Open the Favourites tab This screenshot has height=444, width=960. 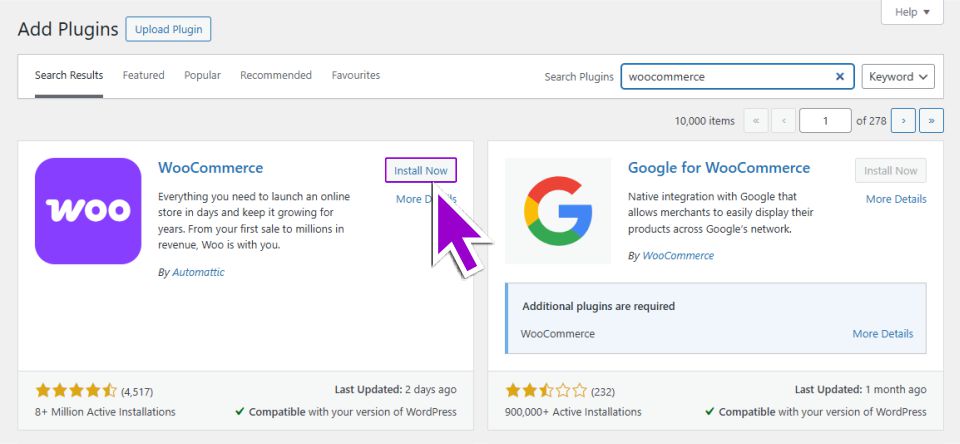(356, 75)
